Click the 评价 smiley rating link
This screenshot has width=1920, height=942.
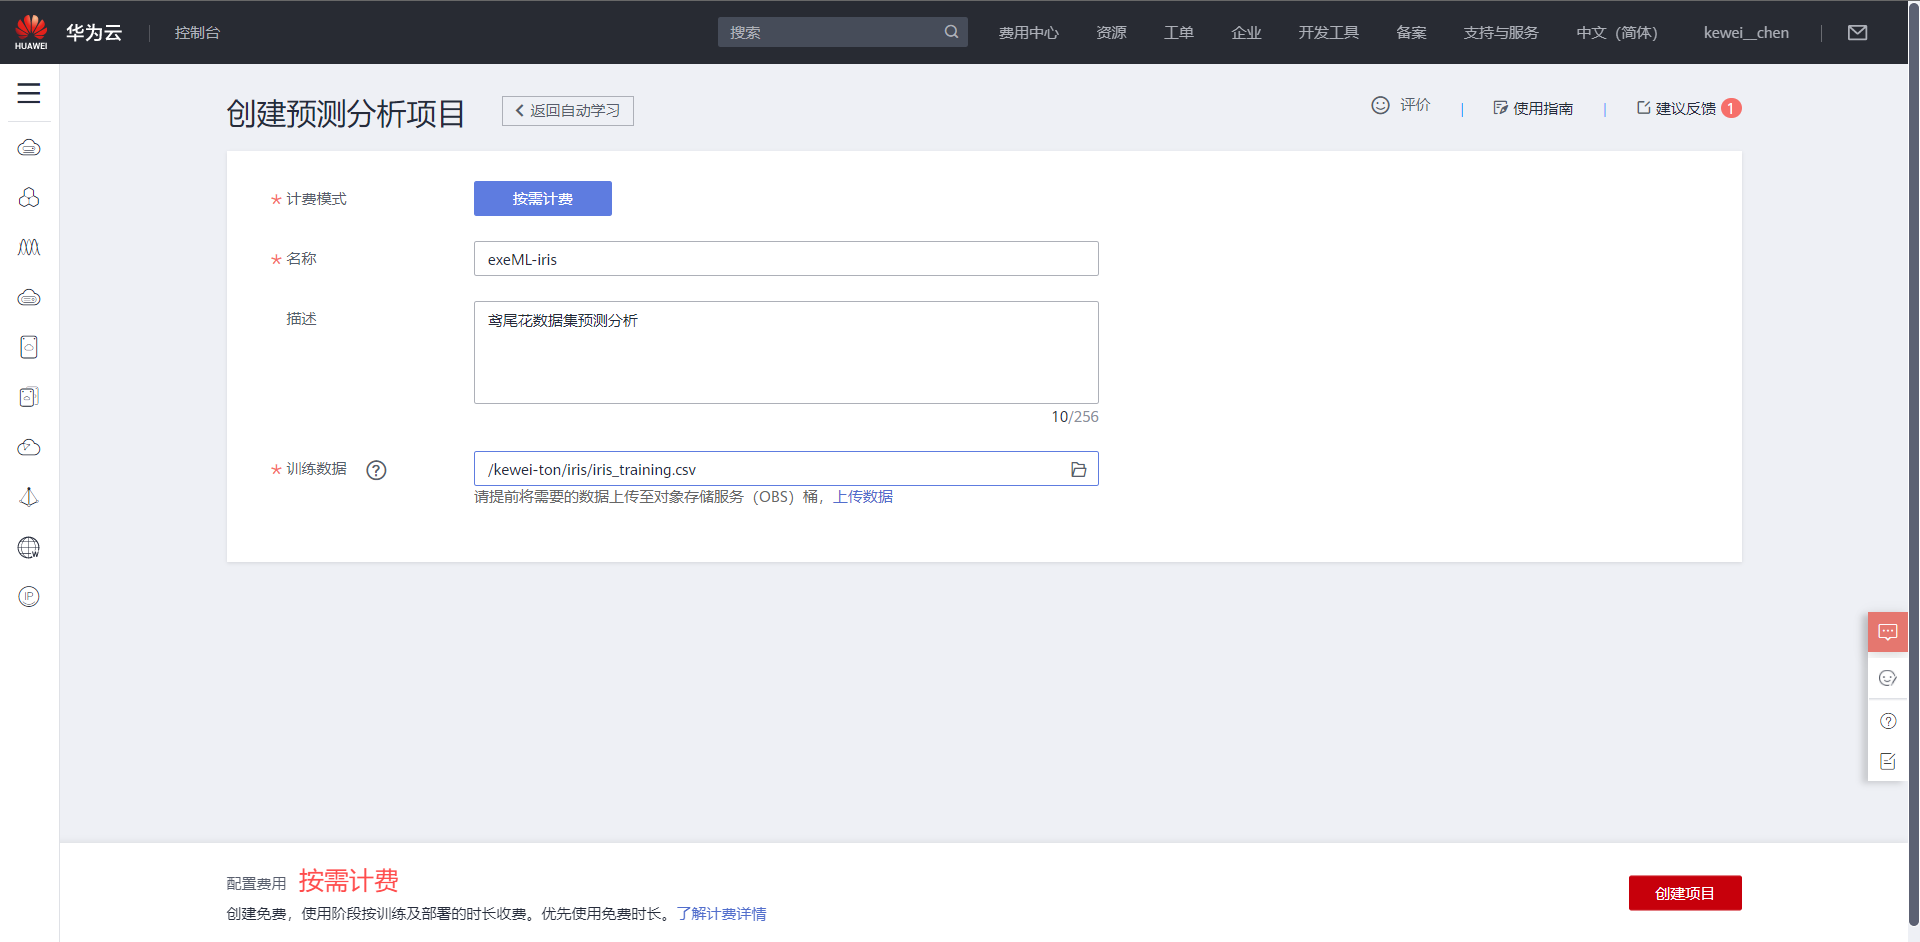1400,105
